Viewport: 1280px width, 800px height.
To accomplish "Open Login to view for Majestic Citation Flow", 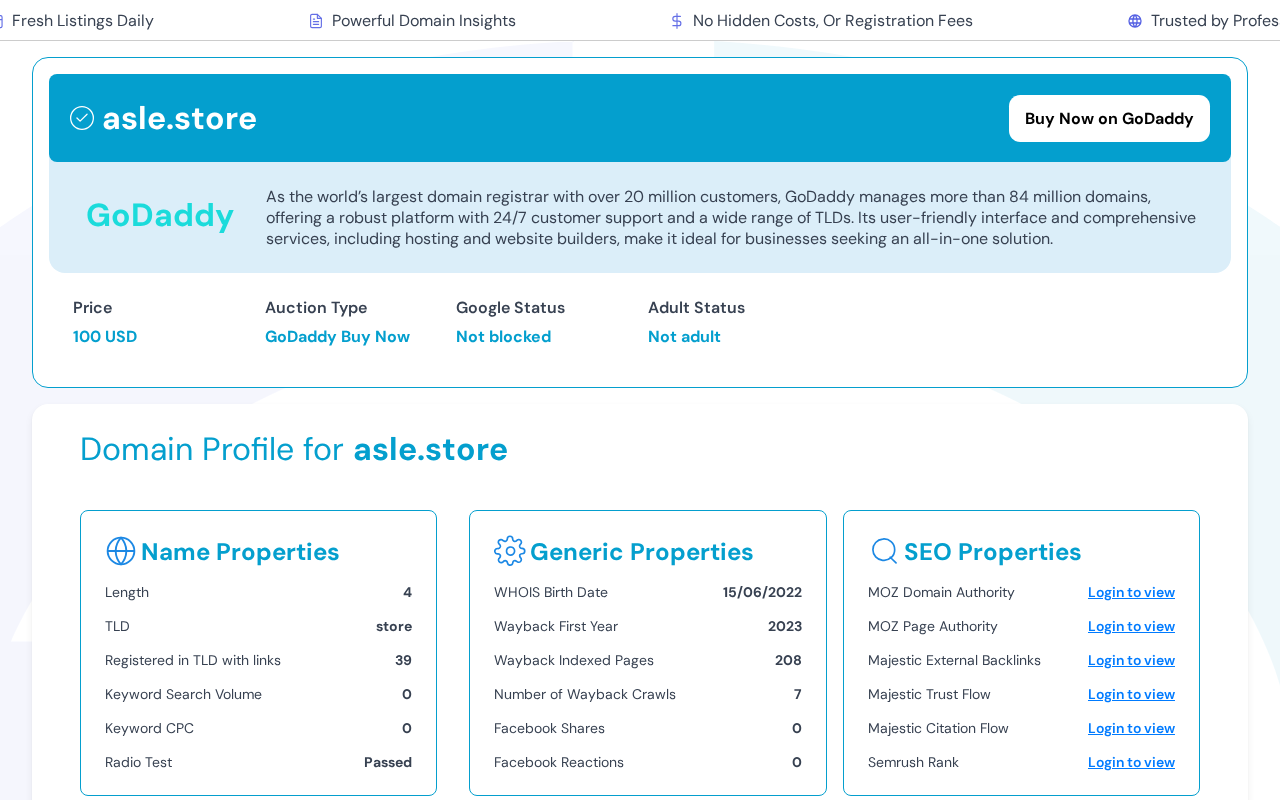I will pos(1131,728).
